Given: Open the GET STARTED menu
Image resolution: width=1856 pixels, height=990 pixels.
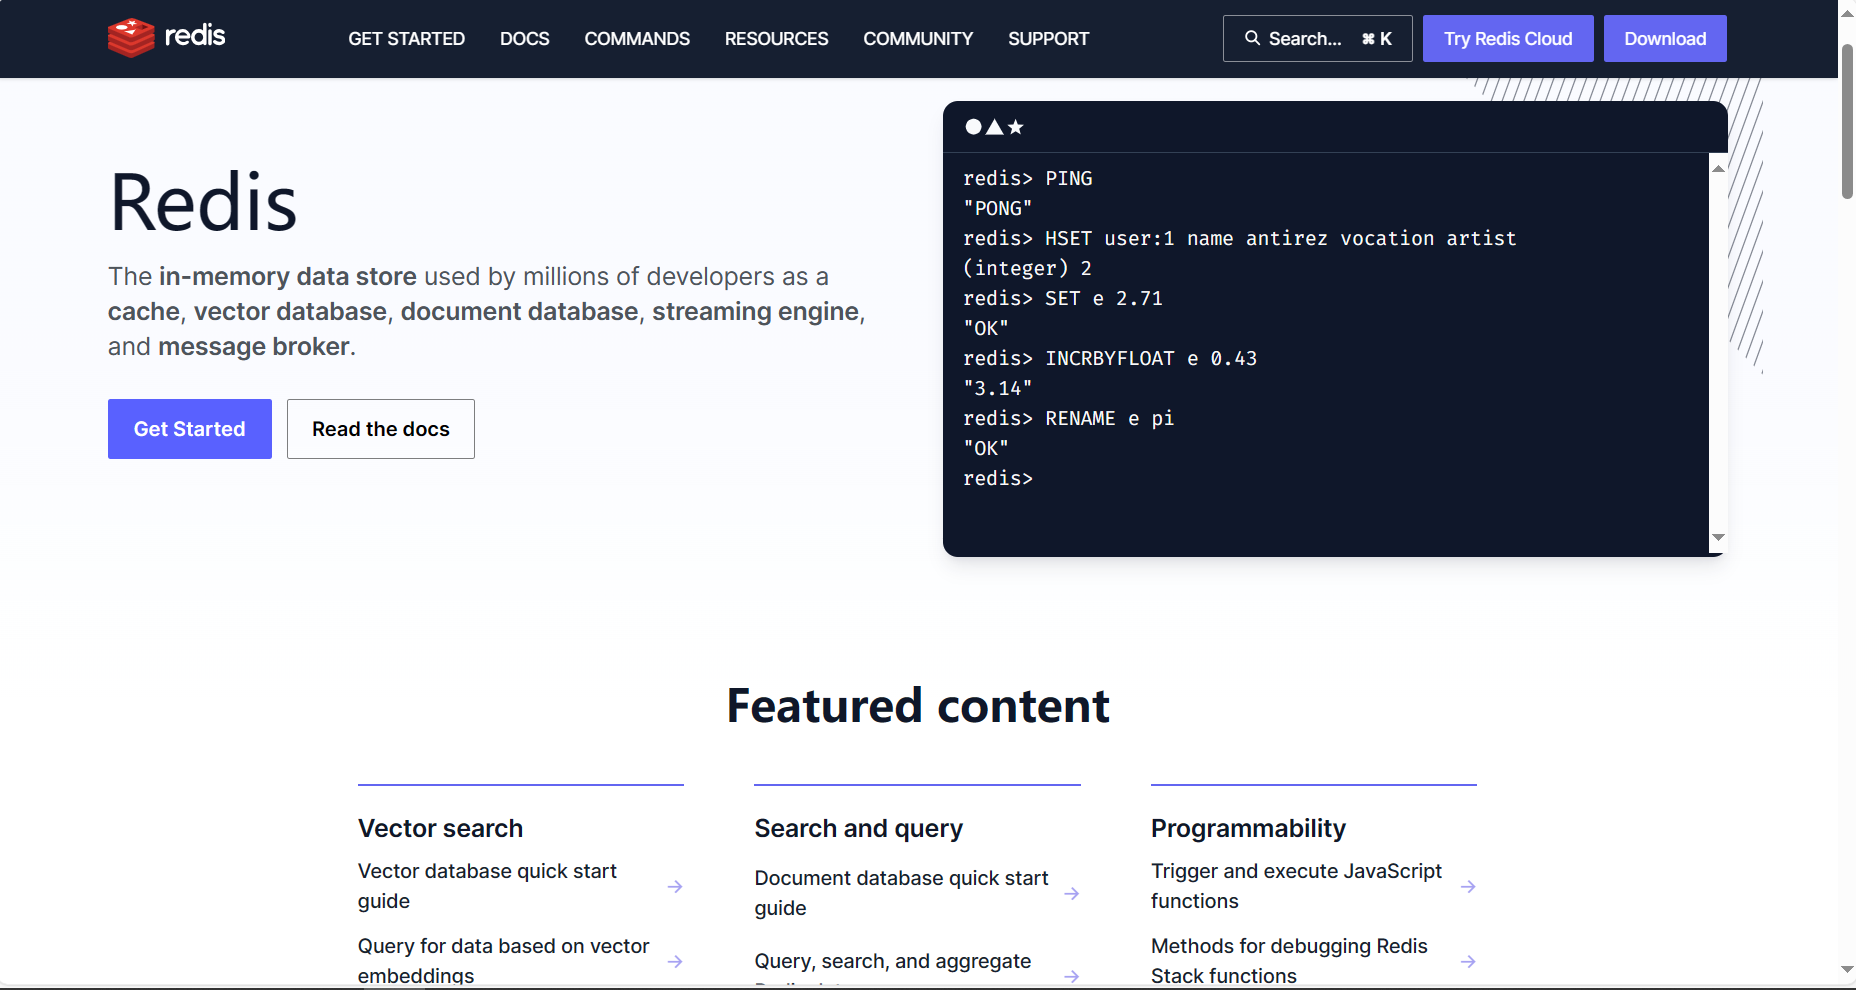Looking at the screenshot, I should click(x=406, y=39).
